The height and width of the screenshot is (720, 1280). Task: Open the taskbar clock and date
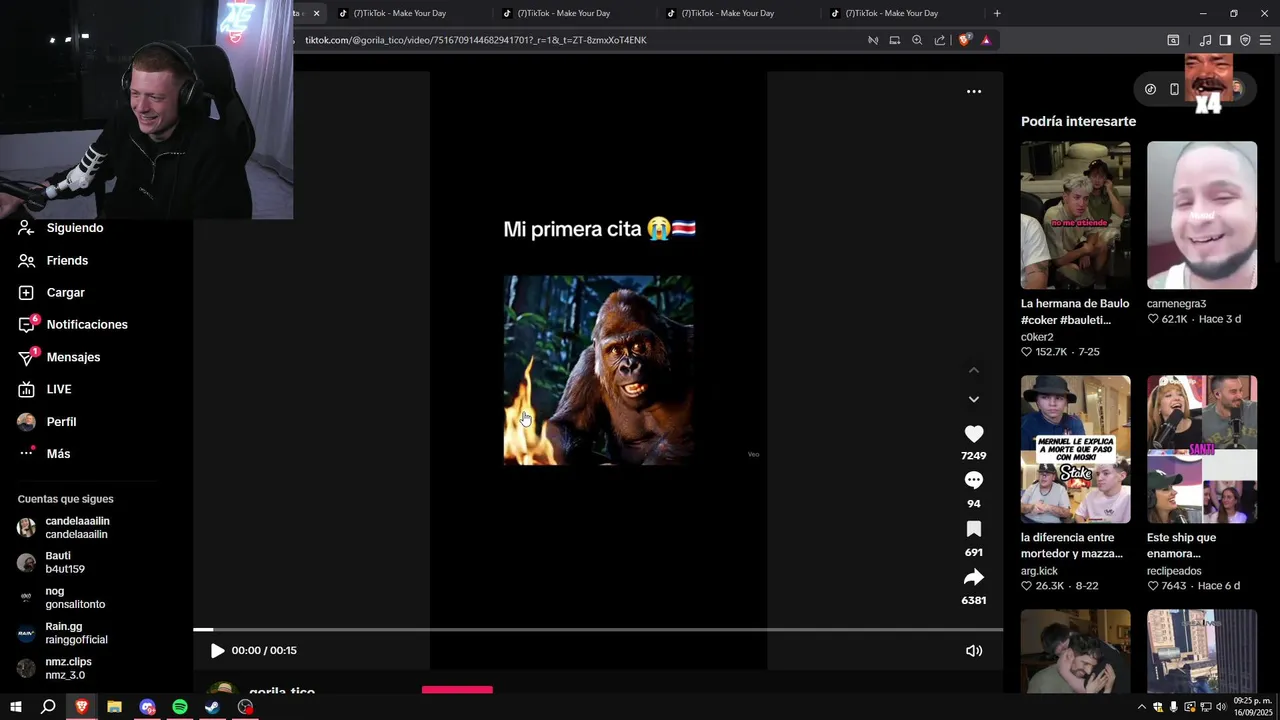point(1253,707)
